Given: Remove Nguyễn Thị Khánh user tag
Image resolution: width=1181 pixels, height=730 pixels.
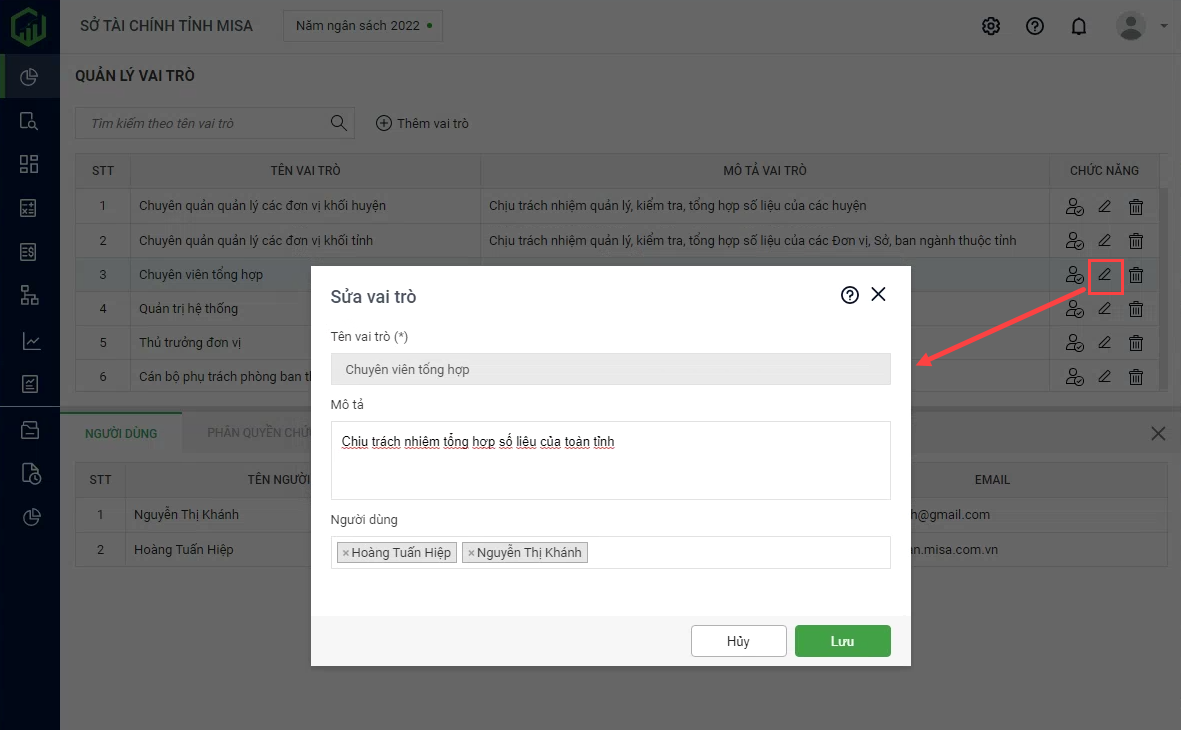Looking at the screenshot, I should pyautogui.click(x=471, y=553).
